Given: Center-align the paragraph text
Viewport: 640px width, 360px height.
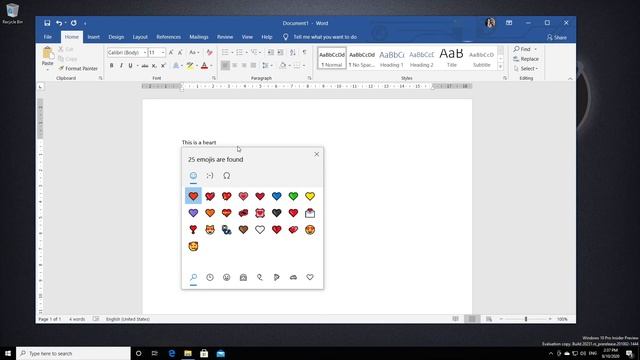Looking at the screenshot, I should [x=235, y=65].
